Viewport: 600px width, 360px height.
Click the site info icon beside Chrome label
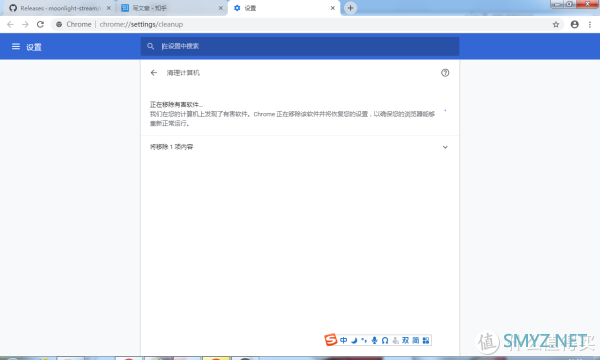point(59,24)
